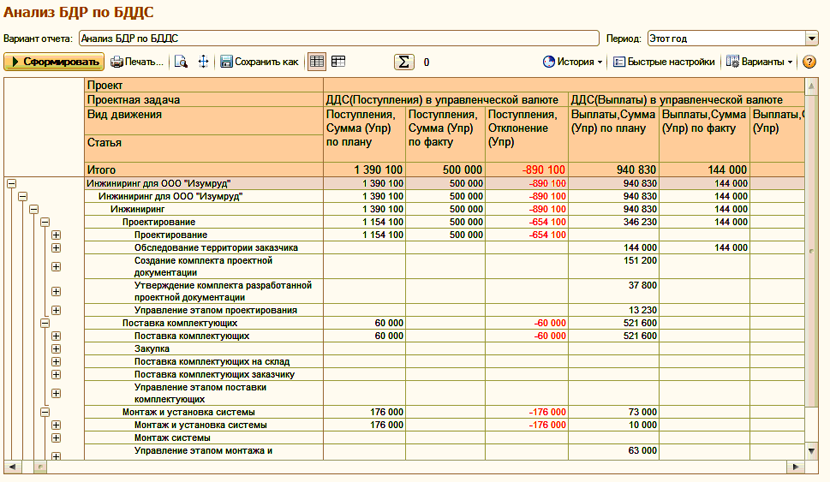The image size is (830, 482).
Task: Click the Sigma sum calculation icon
Action: tap(404, 62)
